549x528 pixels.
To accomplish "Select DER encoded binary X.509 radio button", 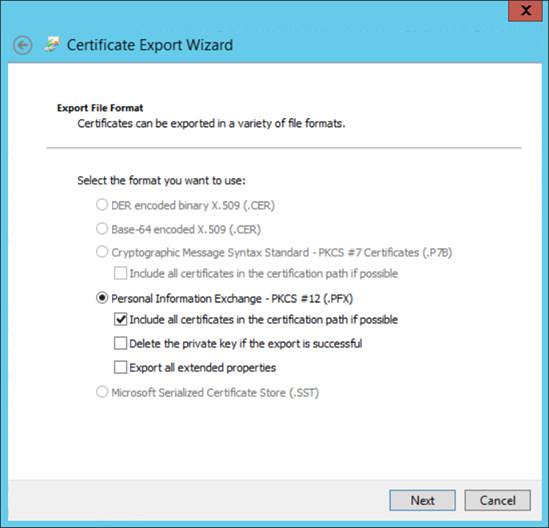I will point(102,205).
